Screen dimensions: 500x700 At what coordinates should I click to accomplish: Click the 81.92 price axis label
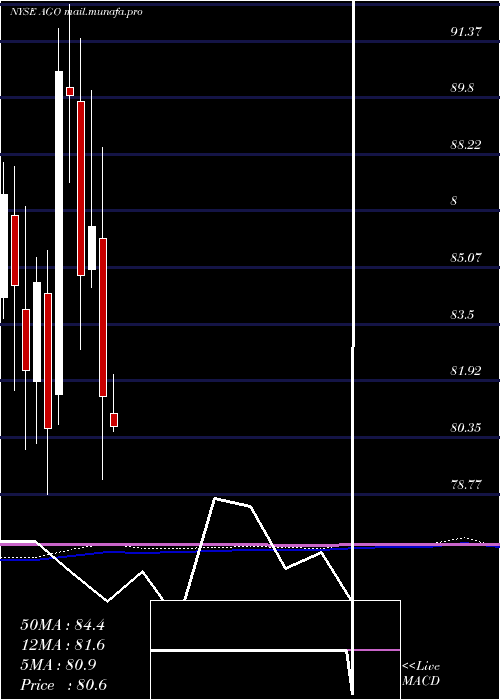click(x=466, y=371)
